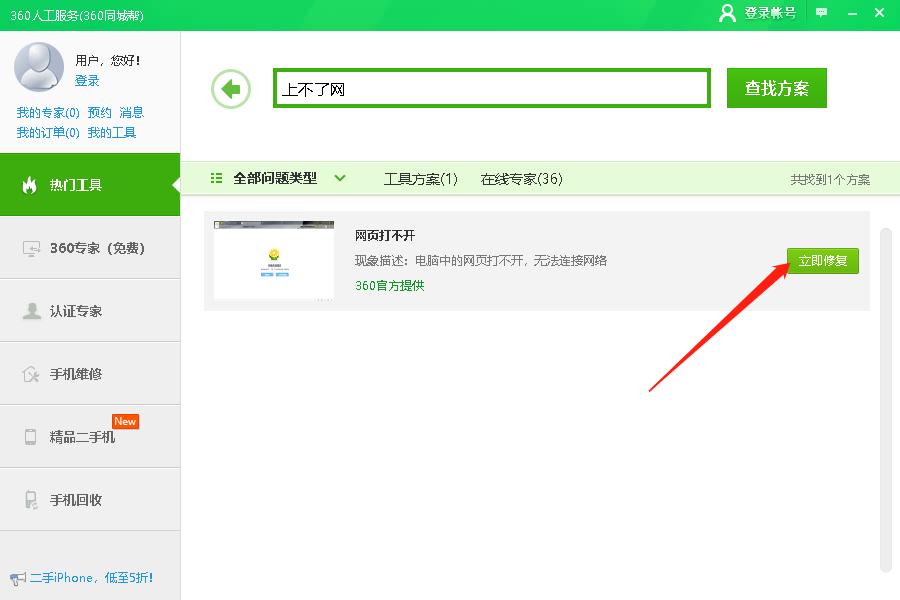This screenshot has width=900, height=600.
Task: Open the feedback speech-bubble icon in titlebar
Action: tap(820, 13)
